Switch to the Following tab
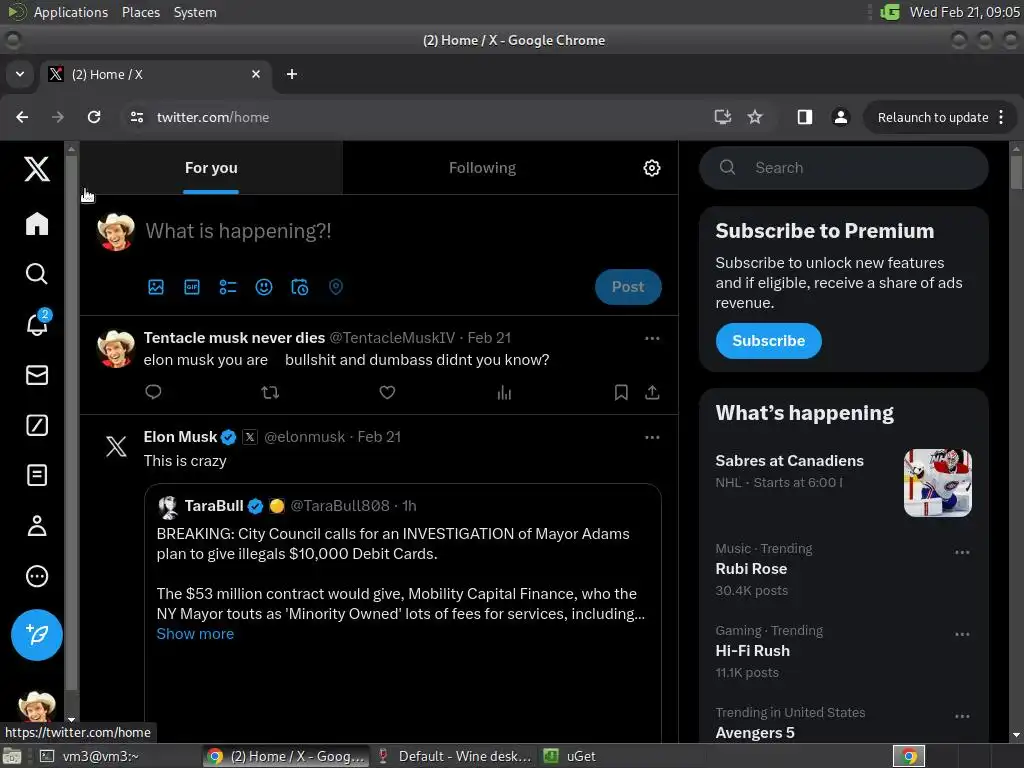1024x768 pixels. 483,168
